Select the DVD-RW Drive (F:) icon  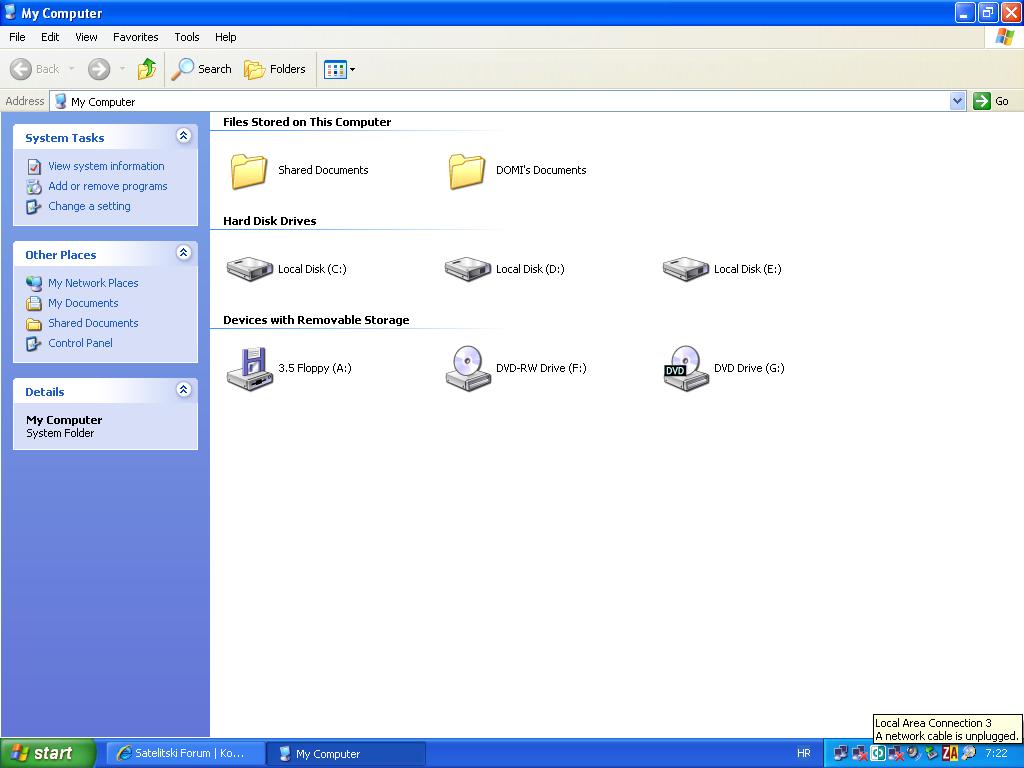(467, 368)
